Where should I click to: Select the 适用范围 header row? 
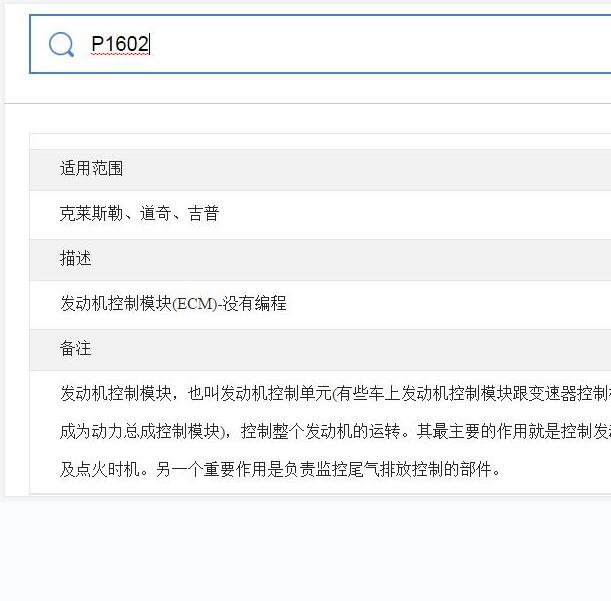click(x=320, y=169)
